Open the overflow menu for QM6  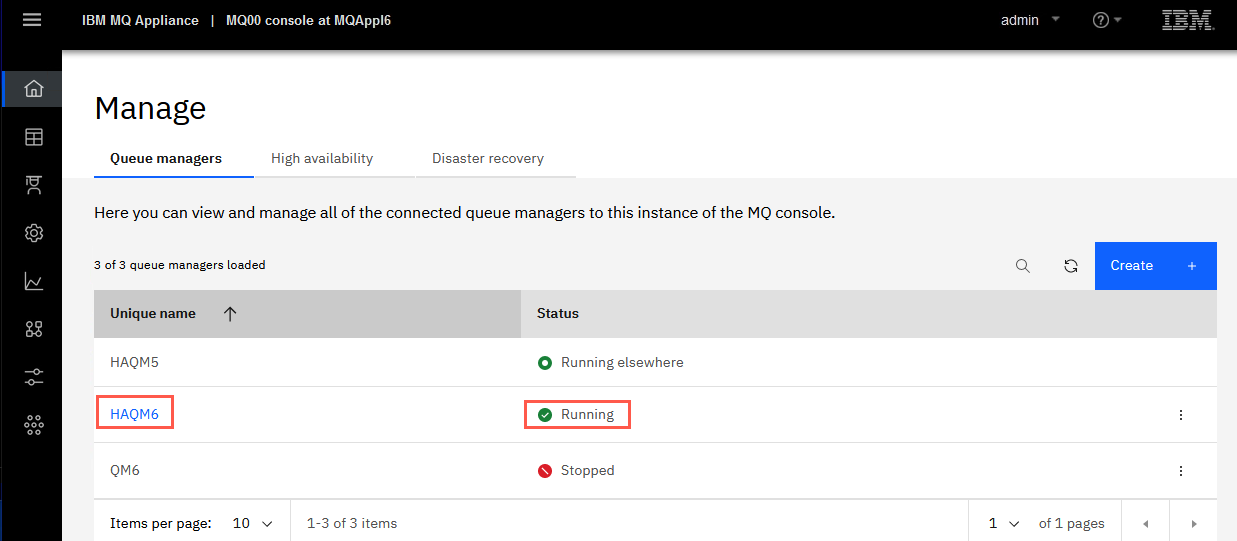(x=1181, y=471)
